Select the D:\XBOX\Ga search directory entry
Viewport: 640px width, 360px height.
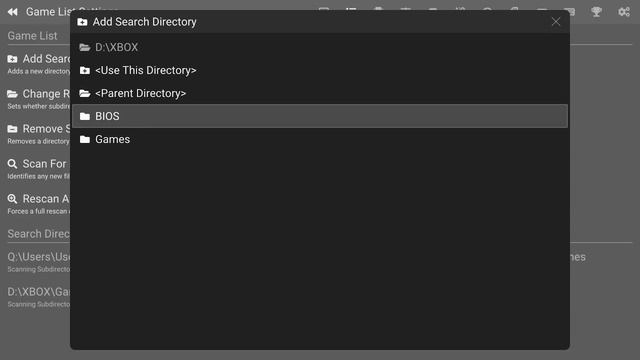[x=39, y=297]
